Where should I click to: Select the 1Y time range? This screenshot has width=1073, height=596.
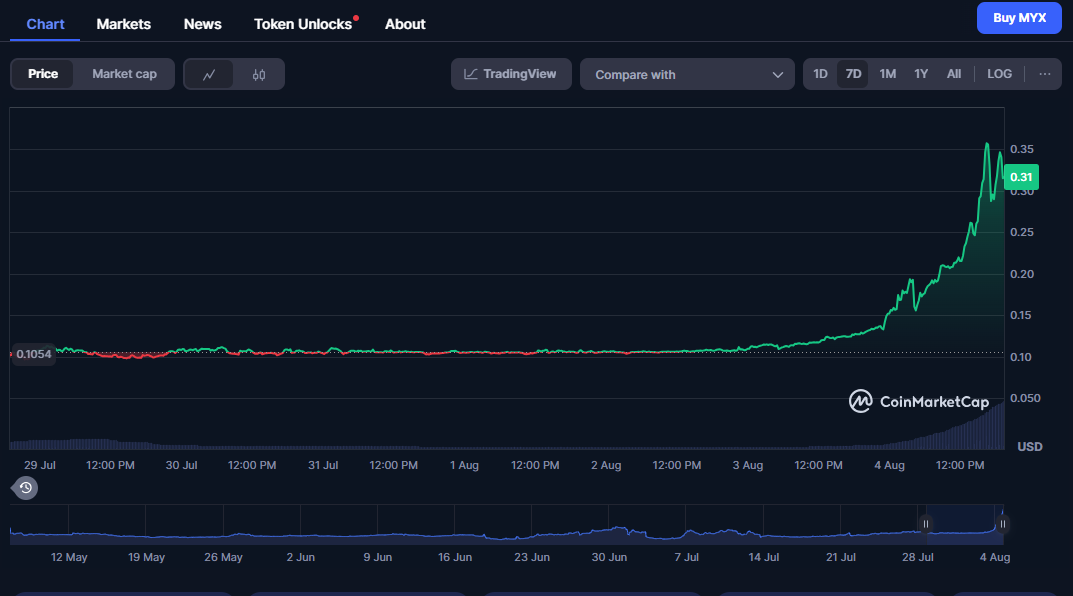(921, 74)
